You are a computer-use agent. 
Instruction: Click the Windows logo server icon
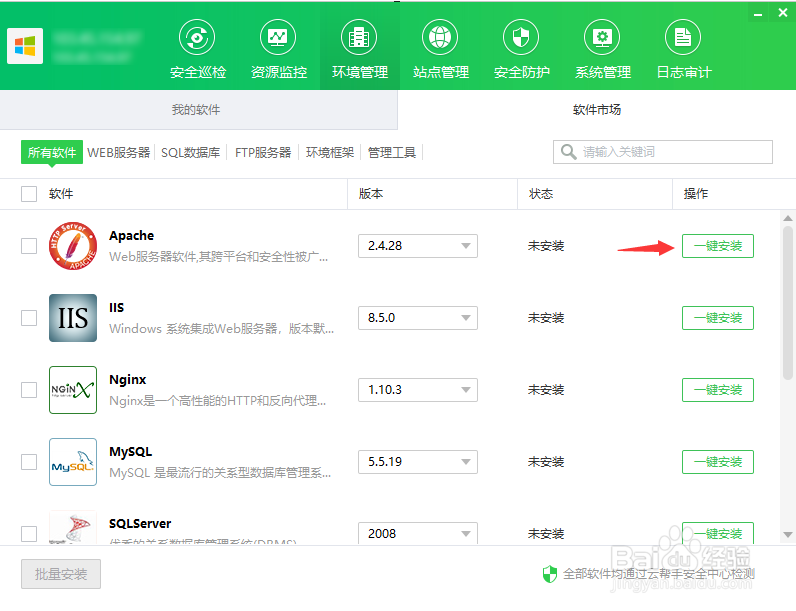point(25,46)
